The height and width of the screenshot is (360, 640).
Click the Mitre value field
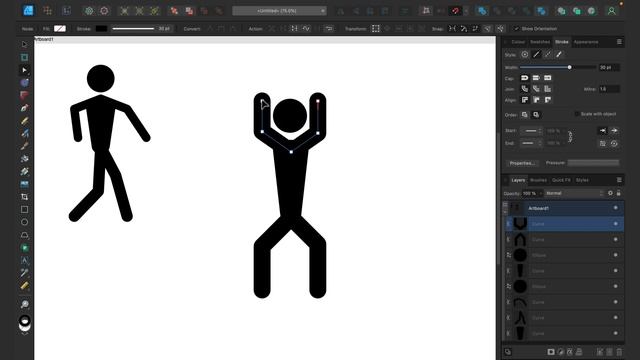tap(609, 89)
